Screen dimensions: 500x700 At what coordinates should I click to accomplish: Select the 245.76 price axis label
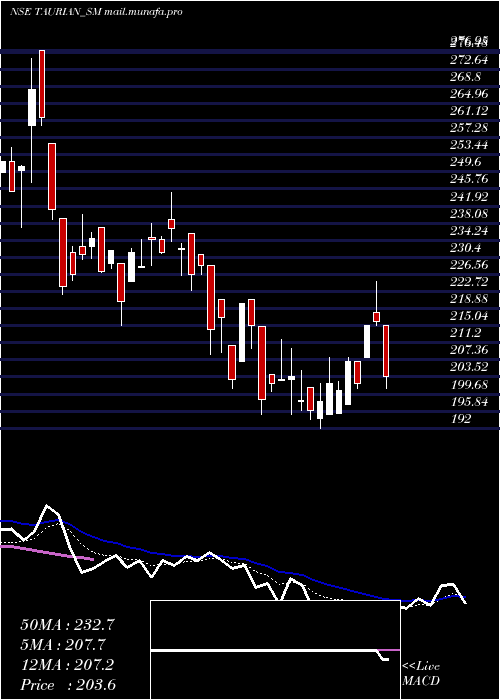[469, 179]
